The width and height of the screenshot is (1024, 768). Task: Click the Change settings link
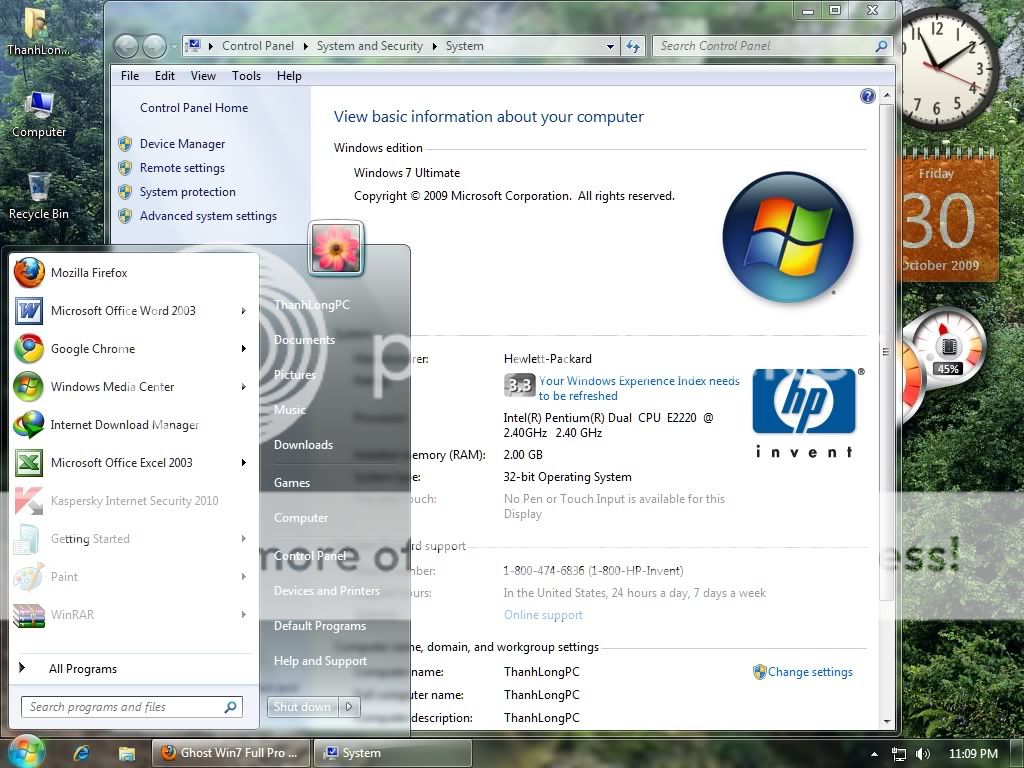pos(809,672)
